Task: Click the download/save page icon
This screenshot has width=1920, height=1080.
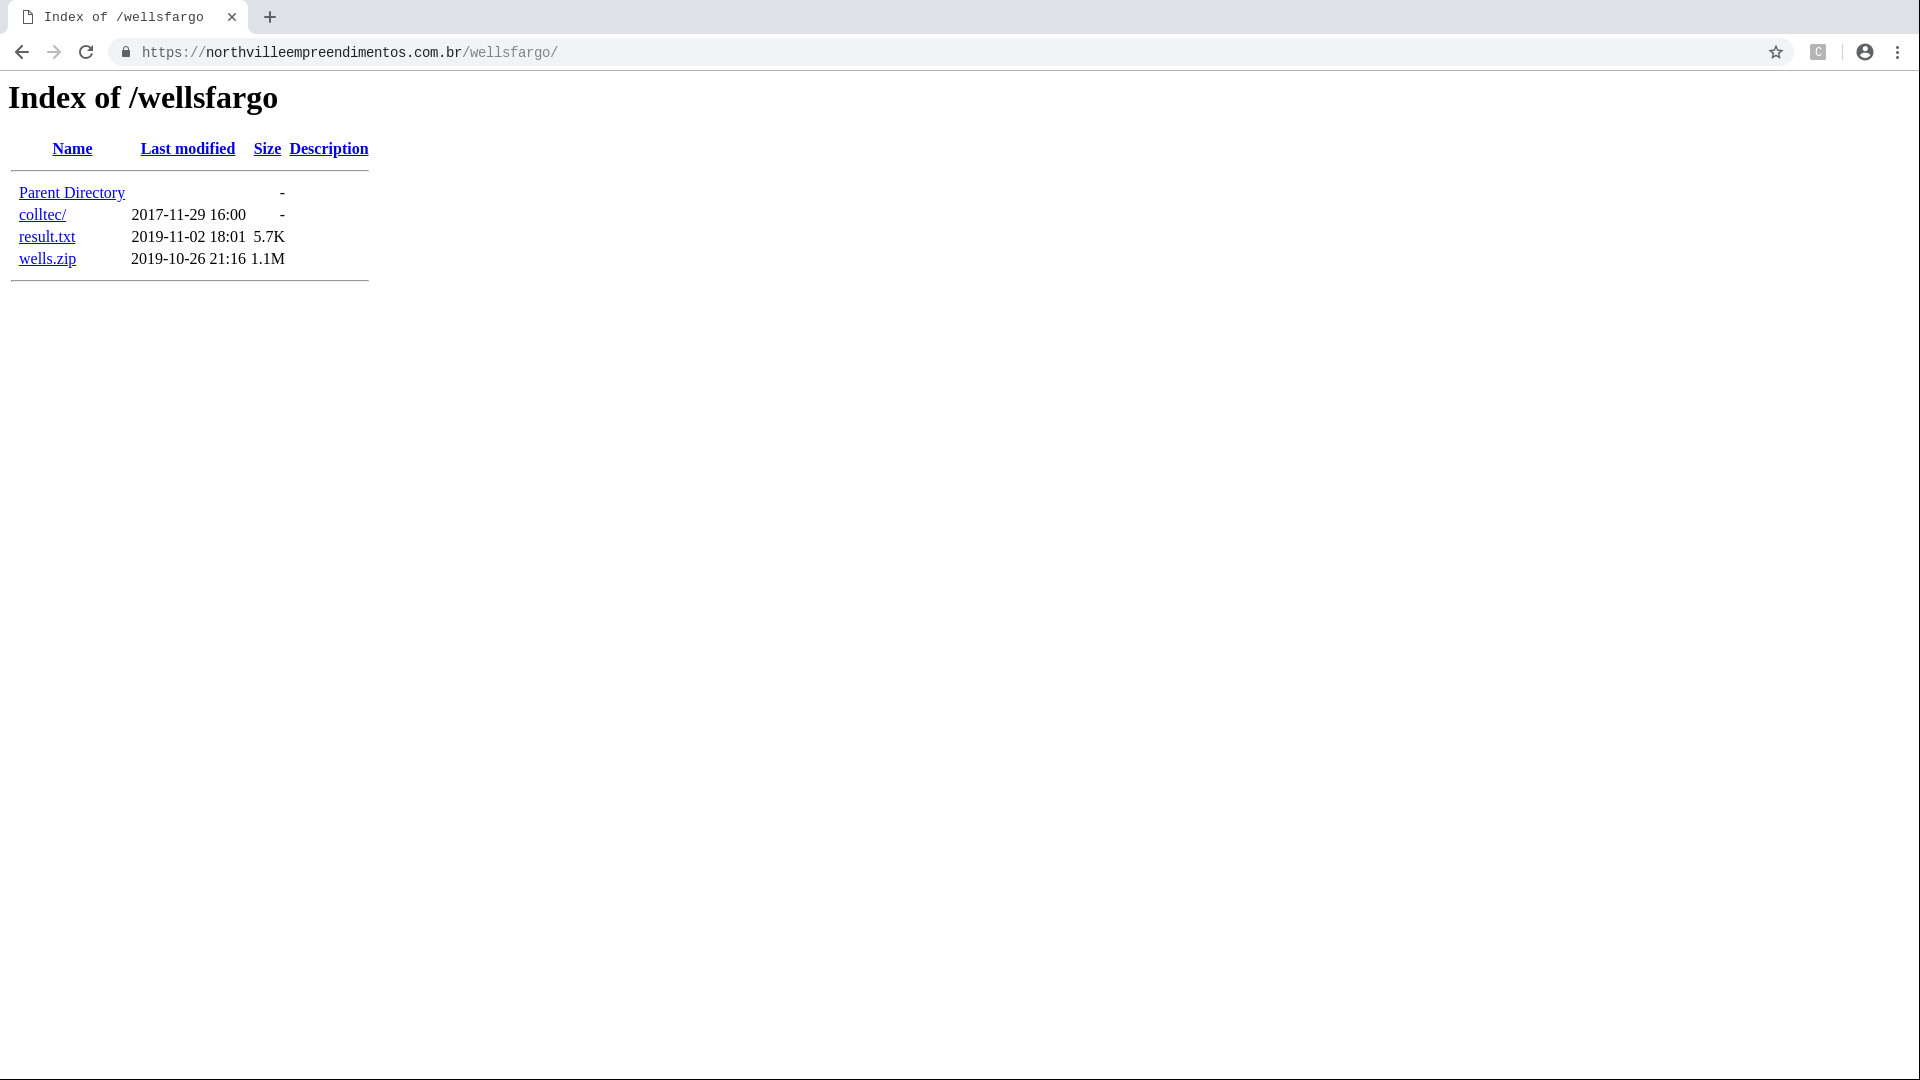Action: coord(1817,51)
